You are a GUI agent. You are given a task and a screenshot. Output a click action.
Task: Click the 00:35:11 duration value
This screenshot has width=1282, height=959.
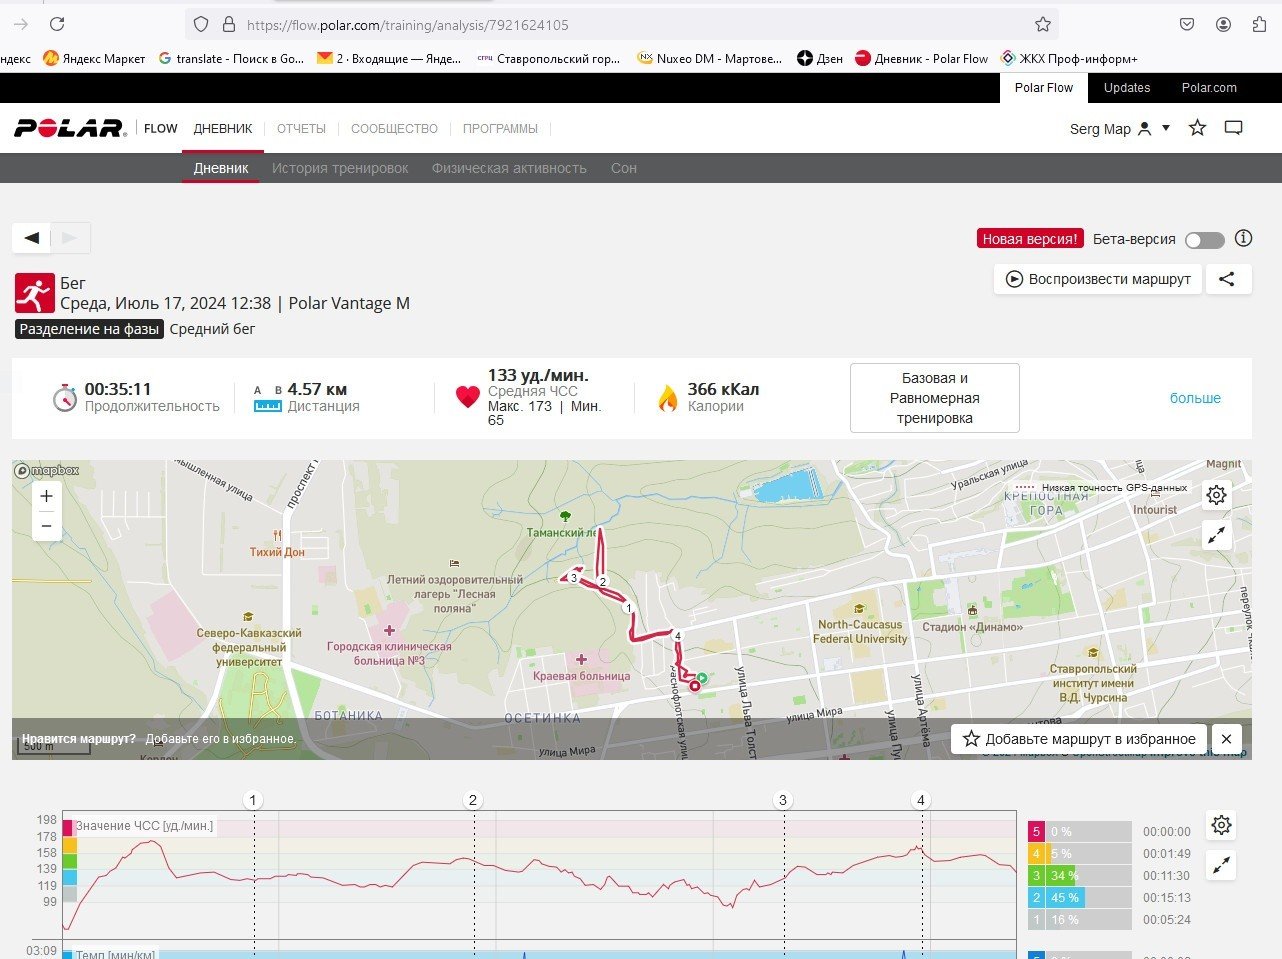(118, 389)
